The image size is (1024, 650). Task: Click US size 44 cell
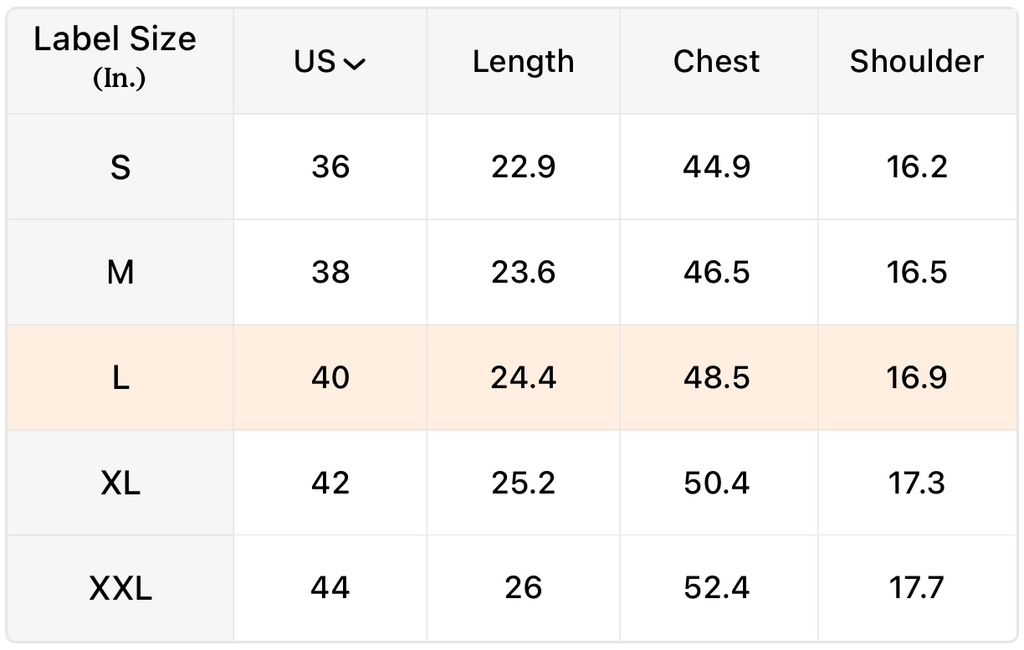point(330,588)
